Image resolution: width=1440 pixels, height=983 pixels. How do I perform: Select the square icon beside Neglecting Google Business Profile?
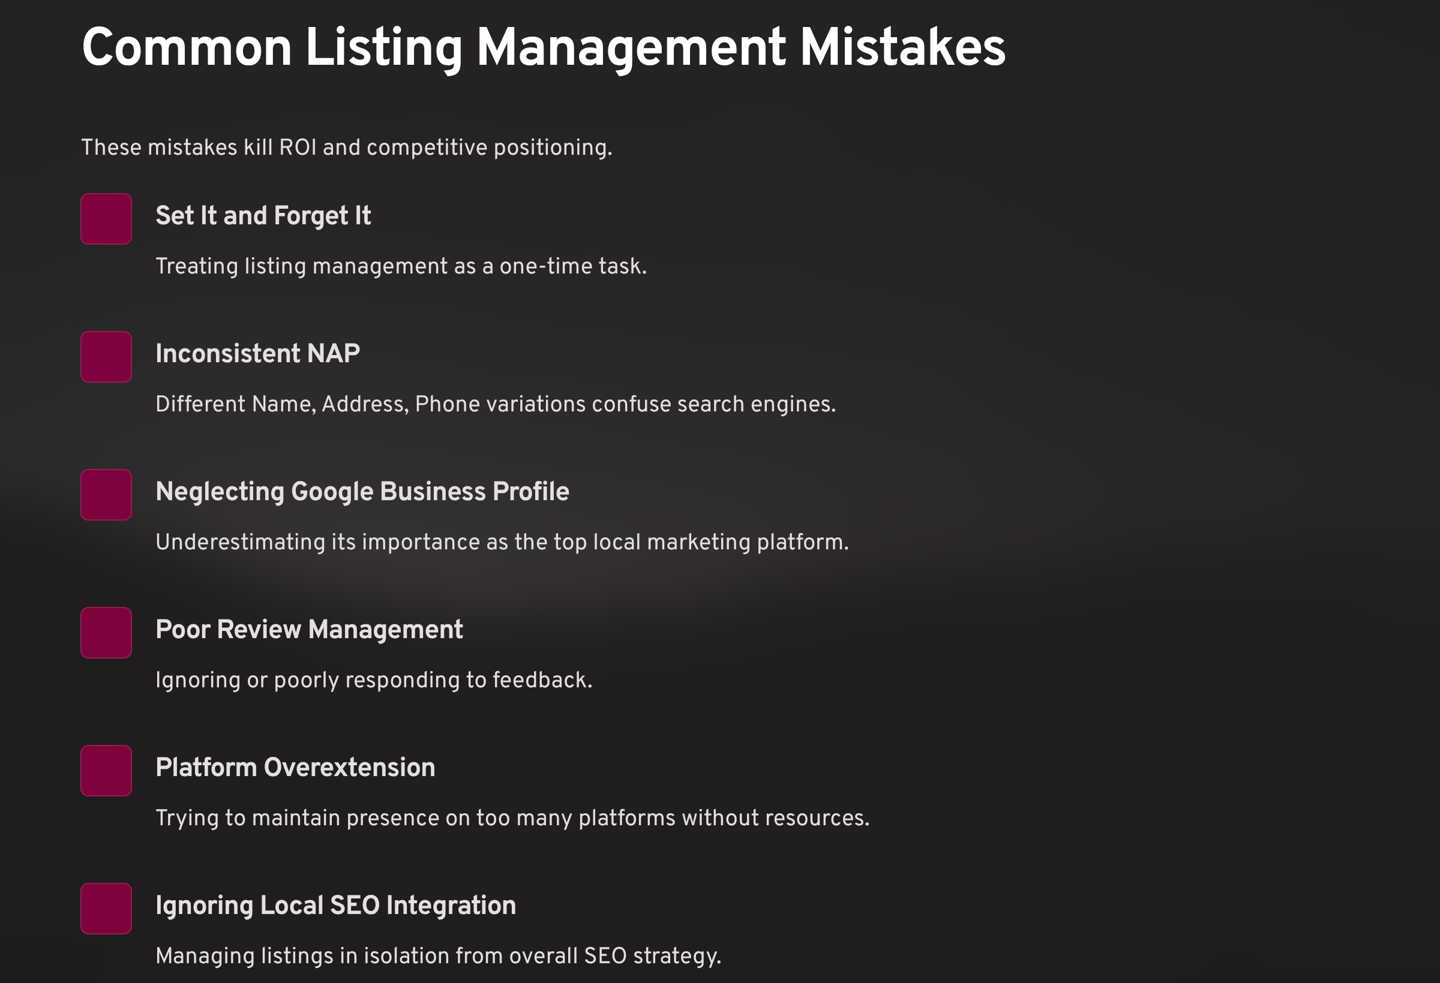(106, 495)
